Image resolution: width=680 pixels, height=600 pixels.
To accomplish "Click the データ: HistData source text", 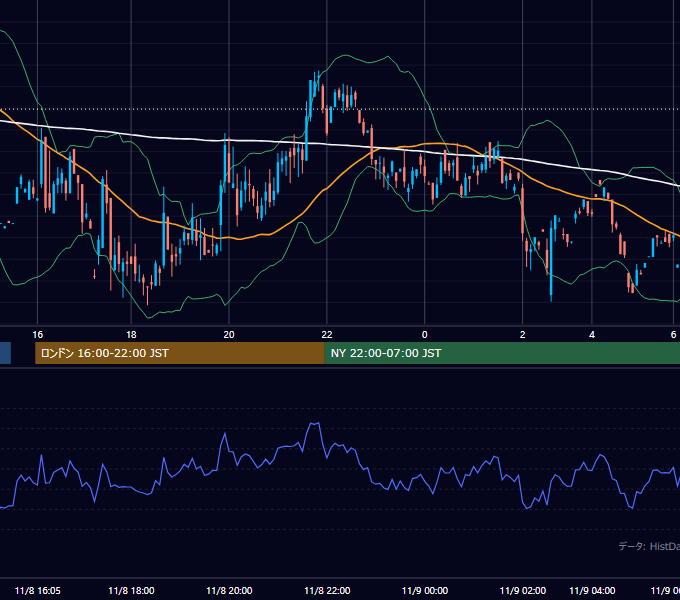I will pyautogui.click(x=649, y=546).
